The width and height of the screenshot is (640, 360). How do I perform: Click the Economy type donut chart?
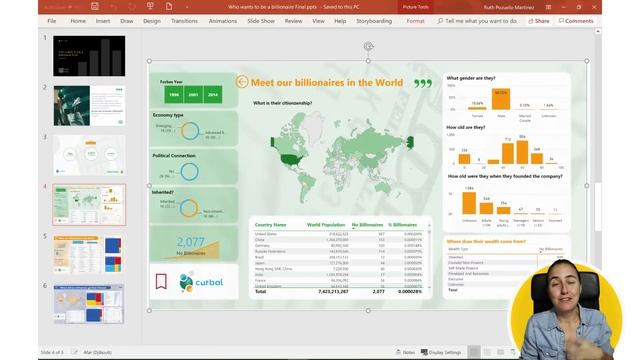[190, 131]
